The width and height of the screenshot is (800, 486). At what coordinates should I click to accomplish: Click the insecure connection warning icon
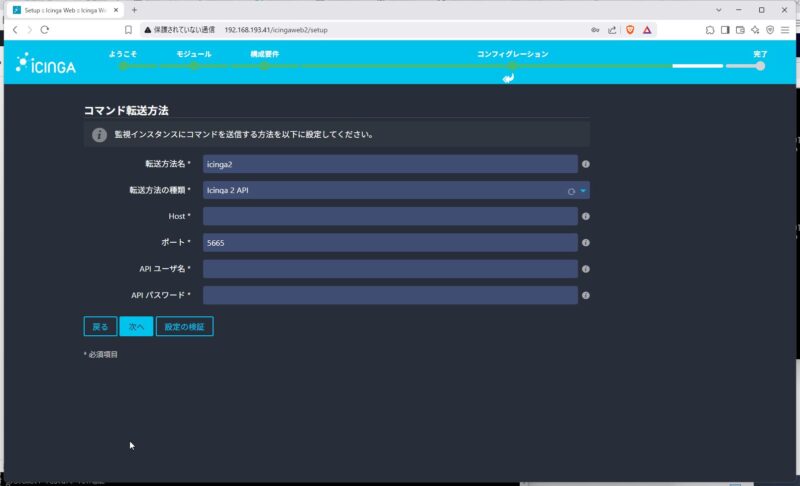pos(147,30)
